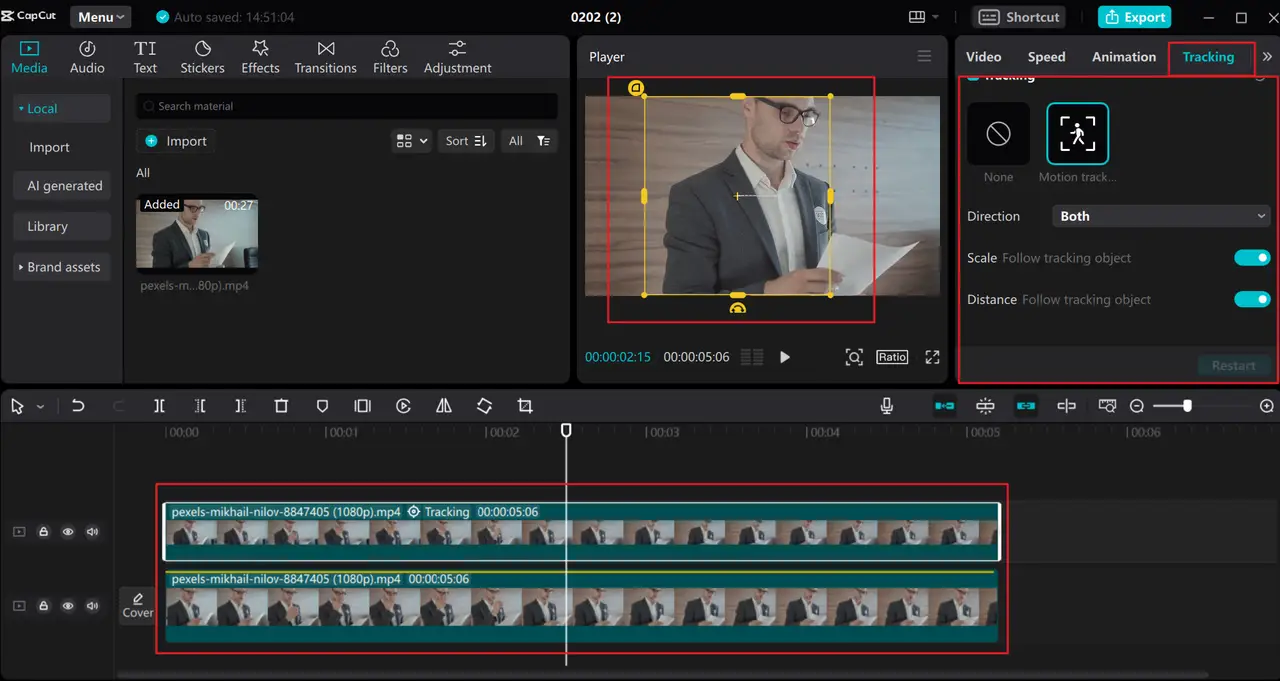Screen dimensions: 1280x681
Task: Mute the upper Tracking clip track
Action: pyautogui.click(x=93, y=532)
